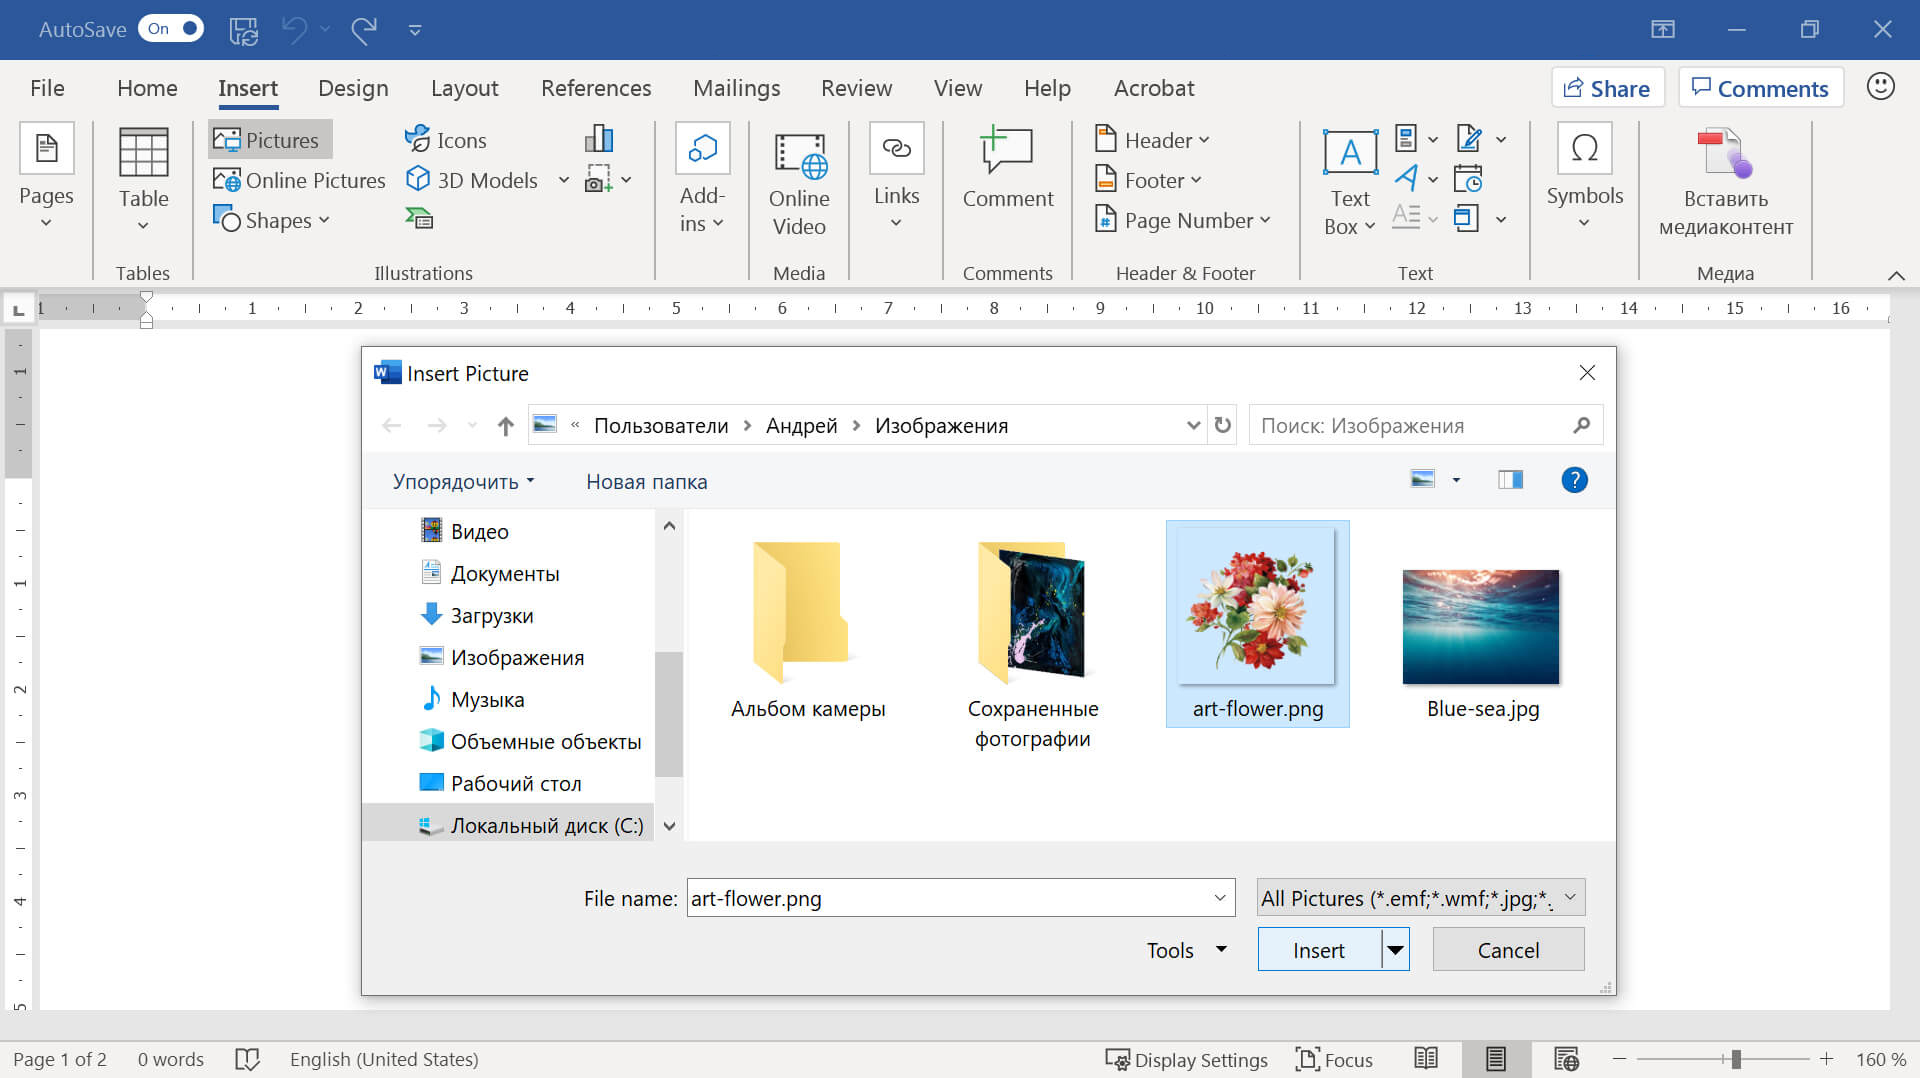This screenshot has width=1920, height=1078.
Task: Adjust the zoom slider in status bar
Action: coord(1736,1059)
